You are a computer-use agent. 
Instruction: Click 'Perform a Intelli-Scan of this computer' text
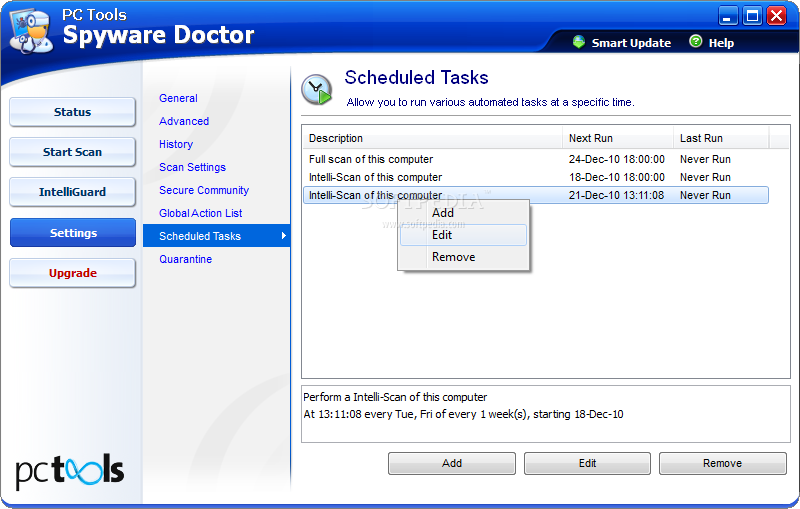point(395,397)
